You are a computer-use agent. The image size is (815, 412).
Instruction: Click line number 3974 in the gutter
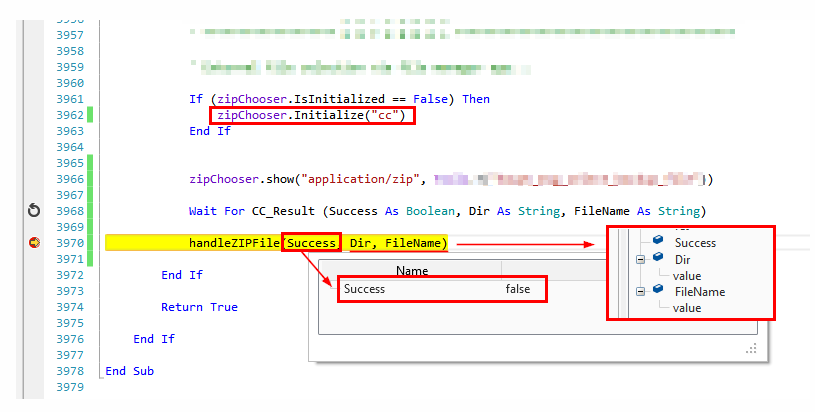tap(70, 307)
